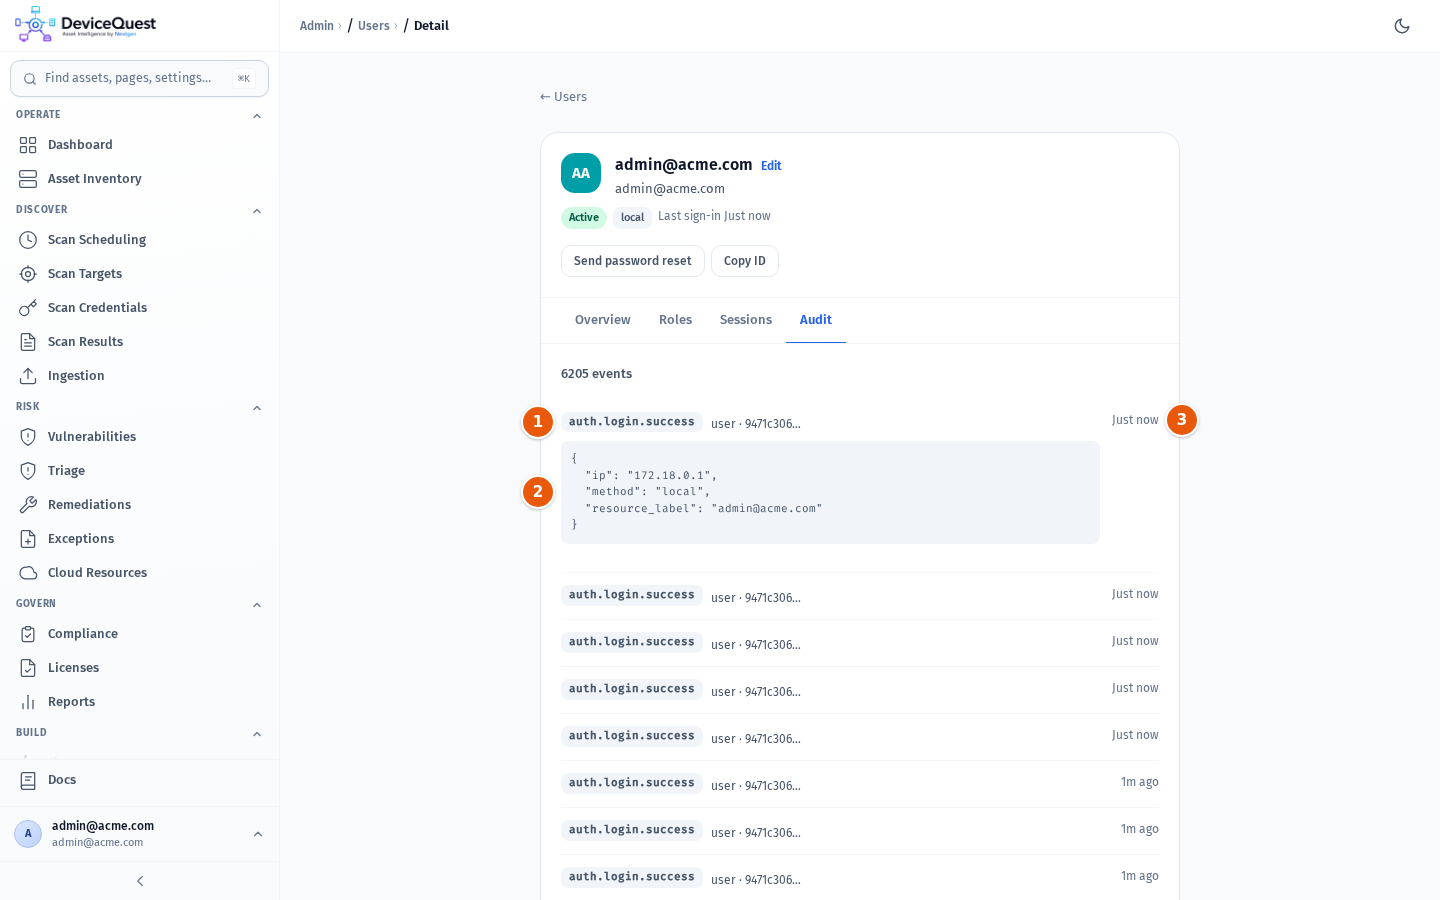The width and height of the screenshot is (1440, 900).
Task: Click the "local" provider badge
Action: coord(632,217)
